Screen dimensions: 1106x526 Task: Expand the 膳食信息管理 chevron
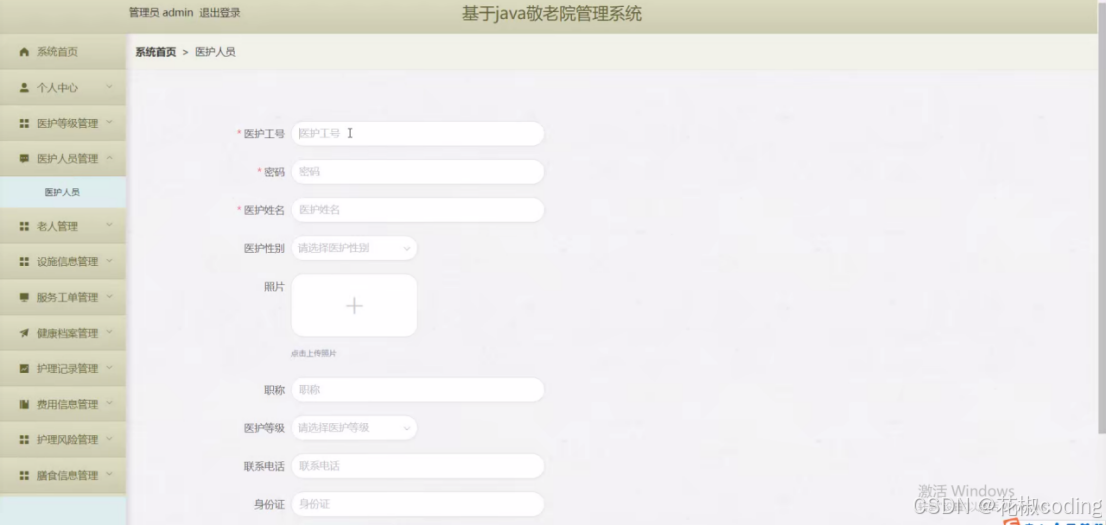click(109, 475)
